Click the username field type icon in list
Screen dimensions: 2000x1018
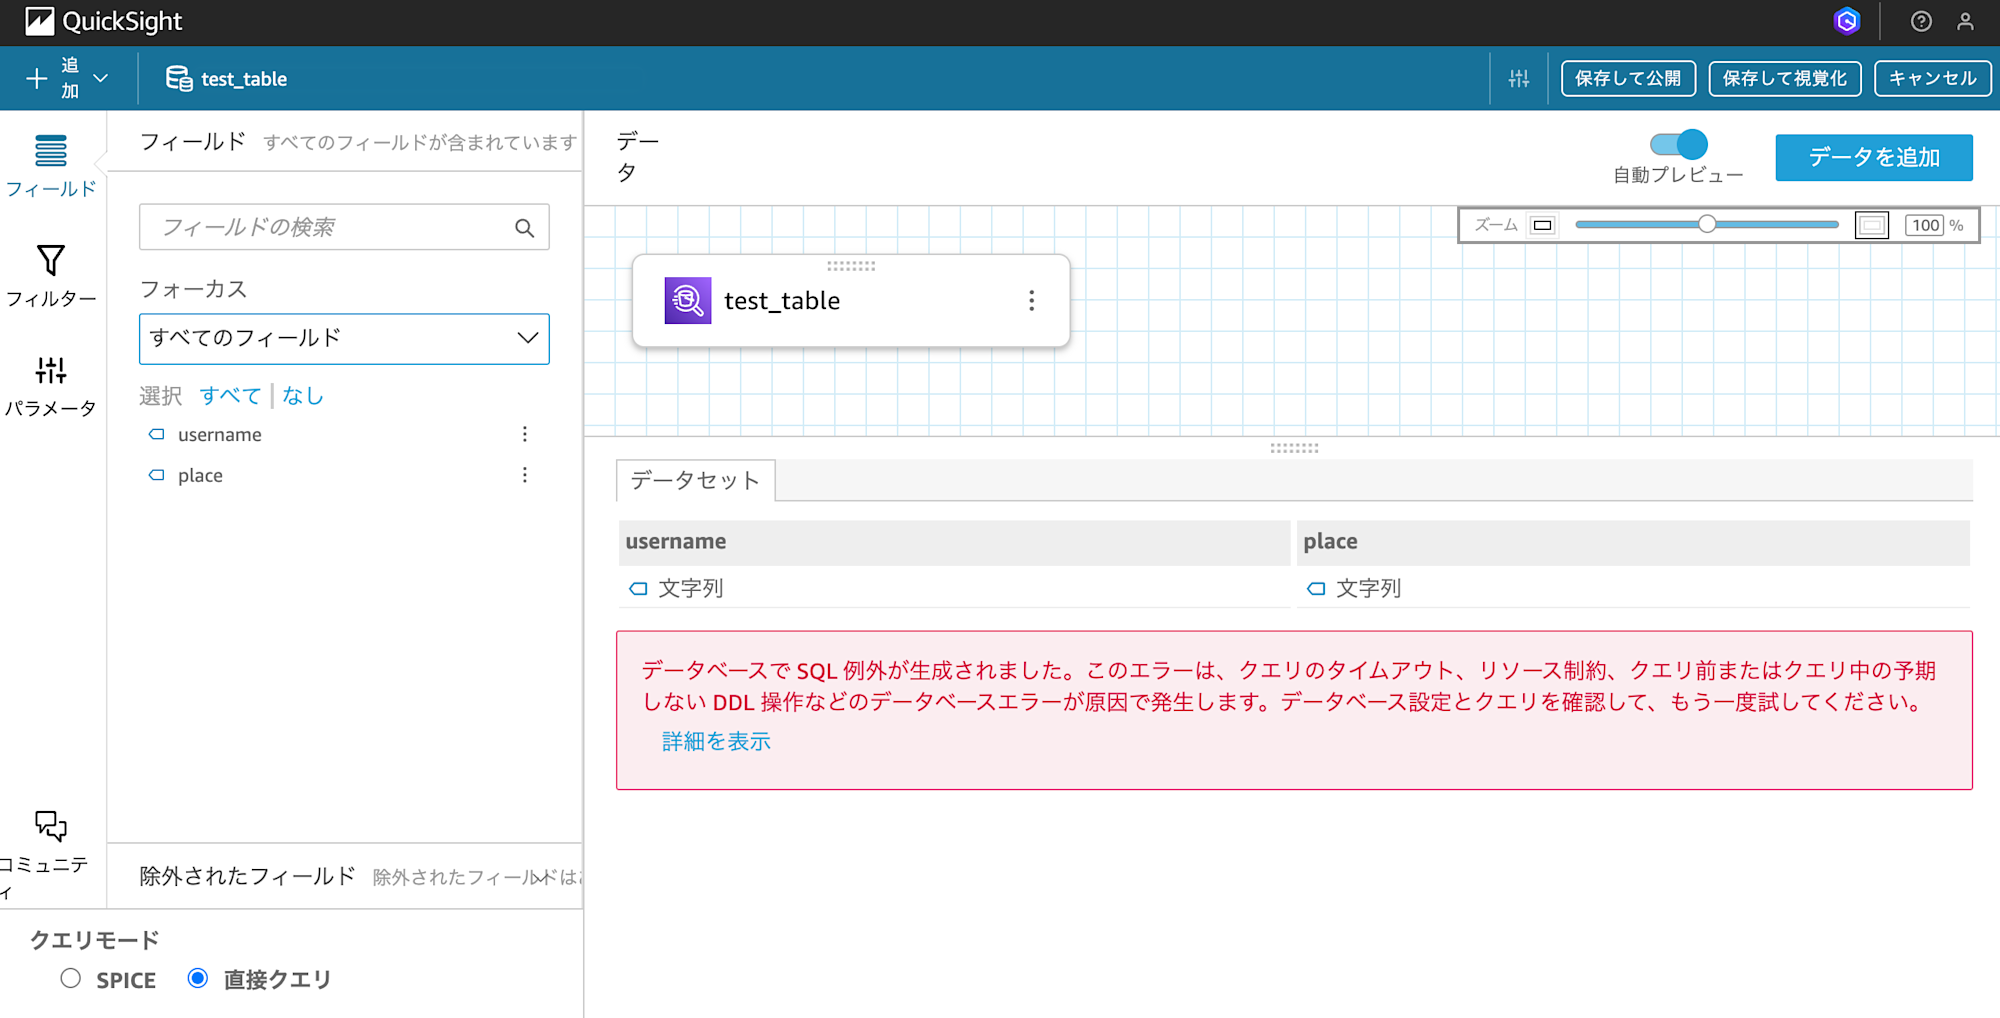click(157, 434)
